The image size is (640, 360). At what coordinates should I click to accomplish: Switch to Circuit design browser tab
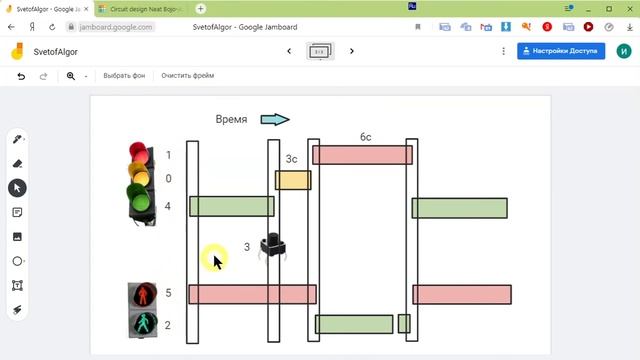[142, 9]
